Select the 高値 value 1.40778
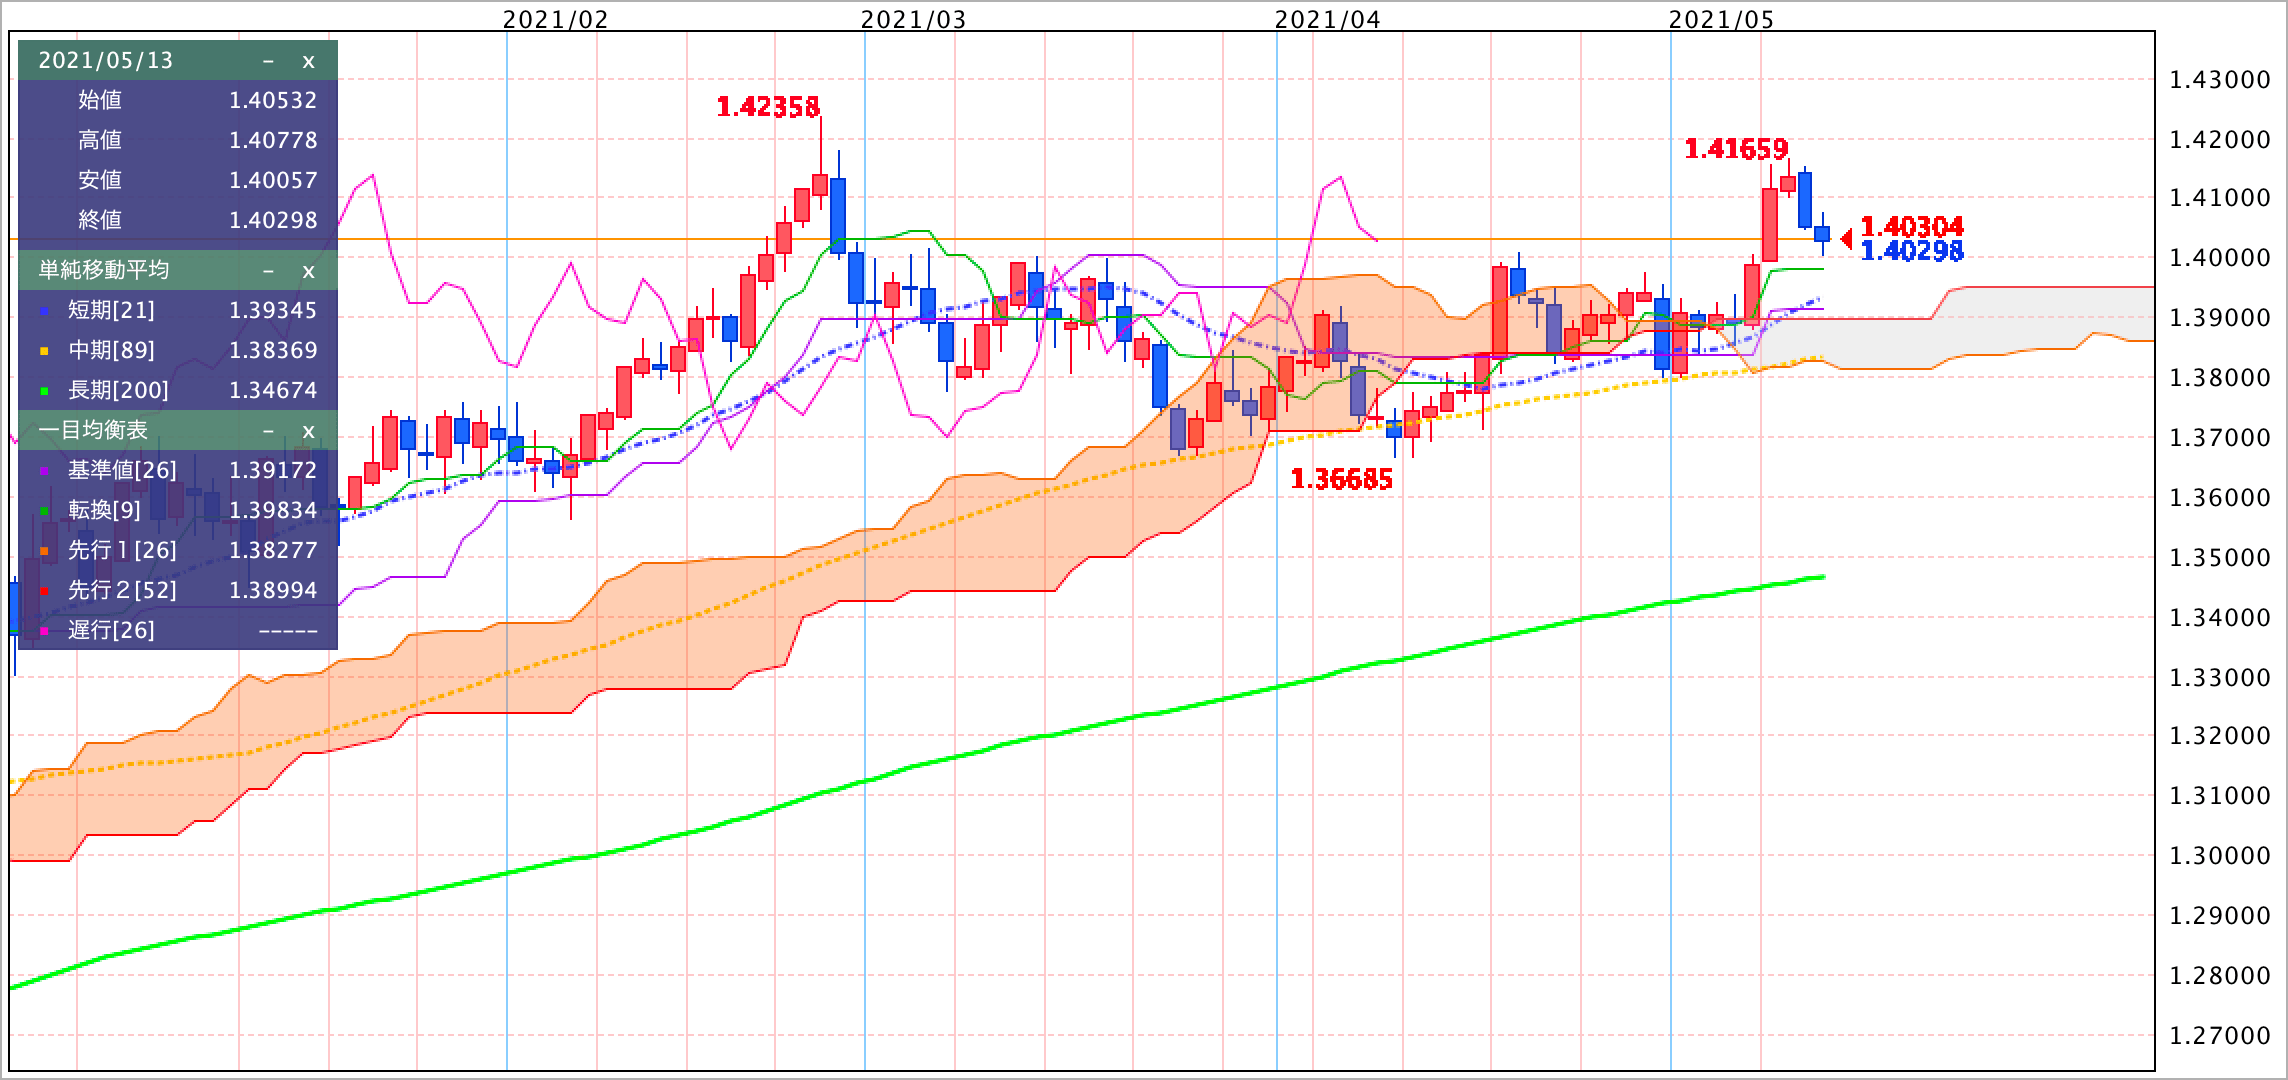 click(273, 140)
